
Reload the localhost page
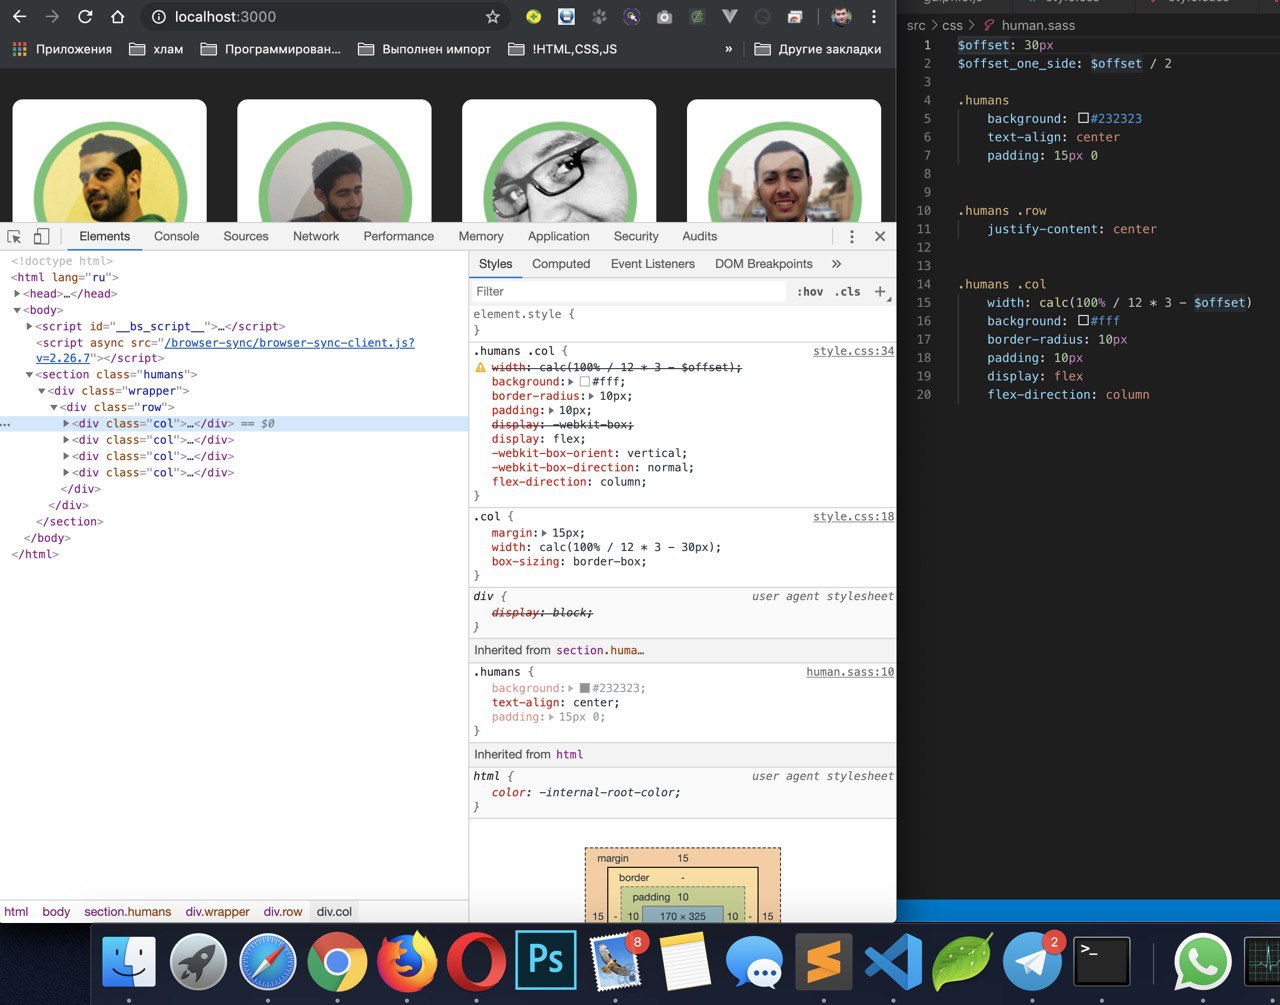pyautogui.click(x=85, y=17)
